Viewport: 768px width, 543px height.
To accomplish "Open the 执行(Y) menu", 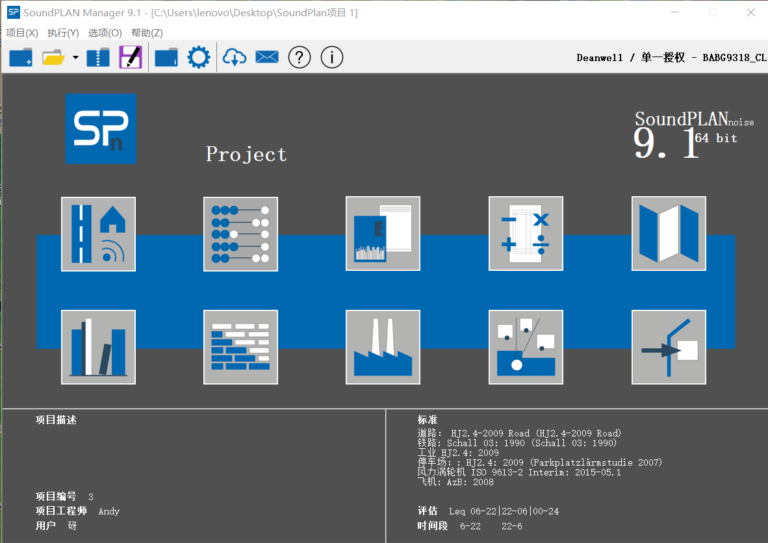I will (63, 33).
